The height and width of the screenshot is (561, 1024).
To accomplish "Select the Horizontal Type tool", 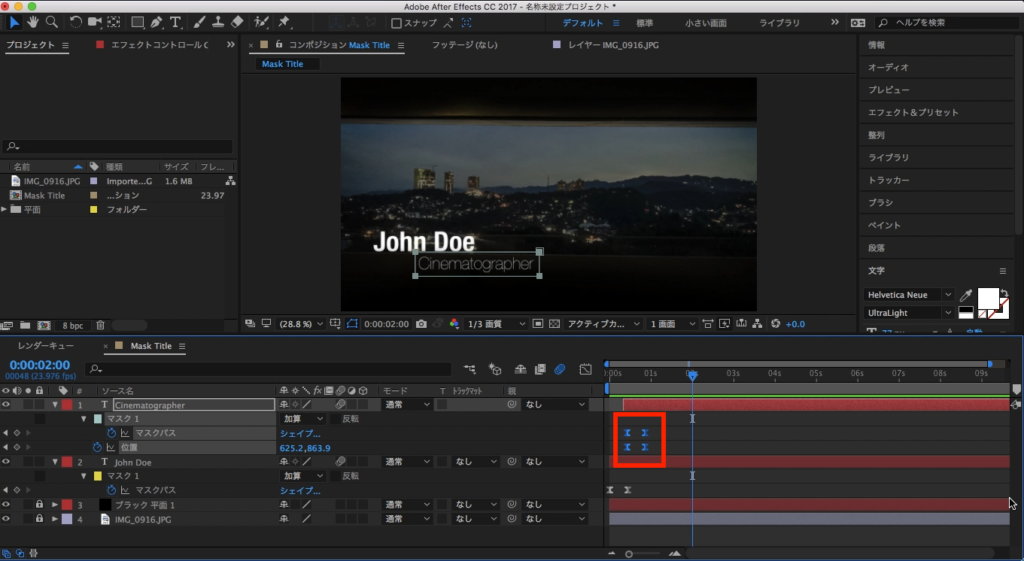I will [176, 21].
